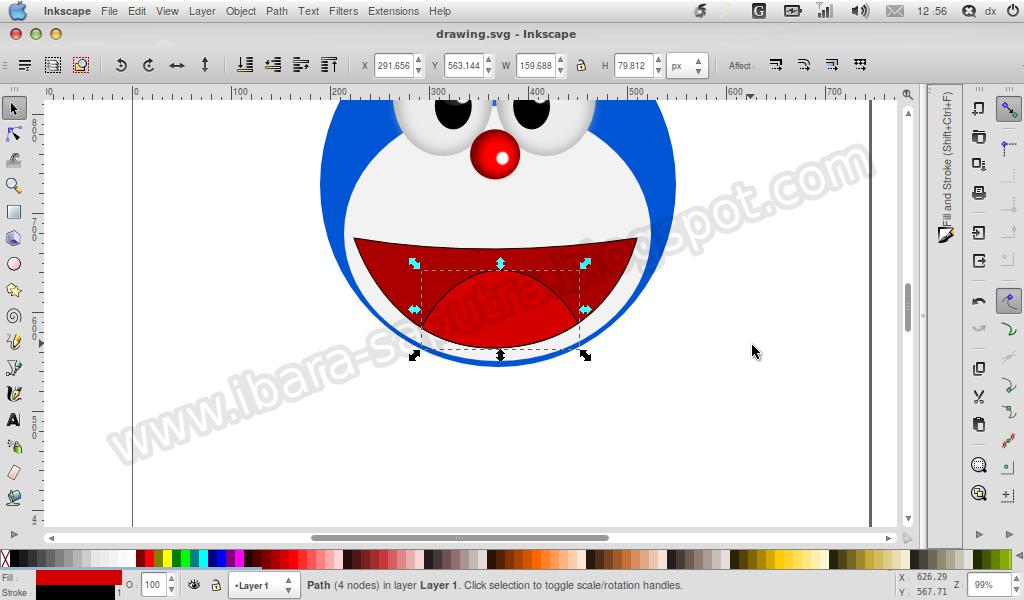This screenshot has width=1024, height=600.
Task: Open the px unit dropdown
Action: point(687,65)
